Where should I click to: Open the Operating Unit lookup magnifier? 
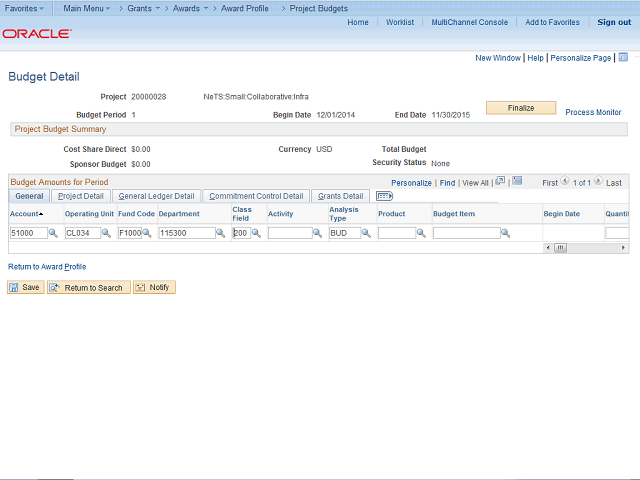[106, 233]
